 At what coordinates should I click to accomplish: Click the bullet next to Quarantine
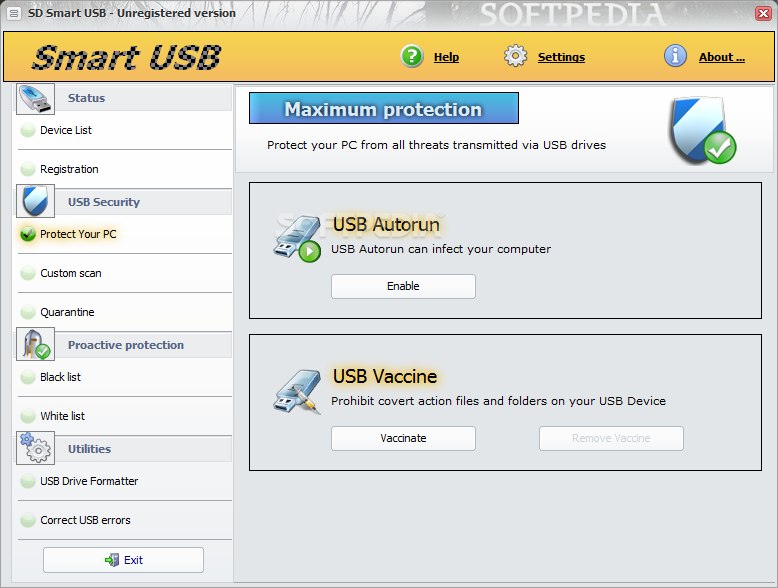[28, 312]
